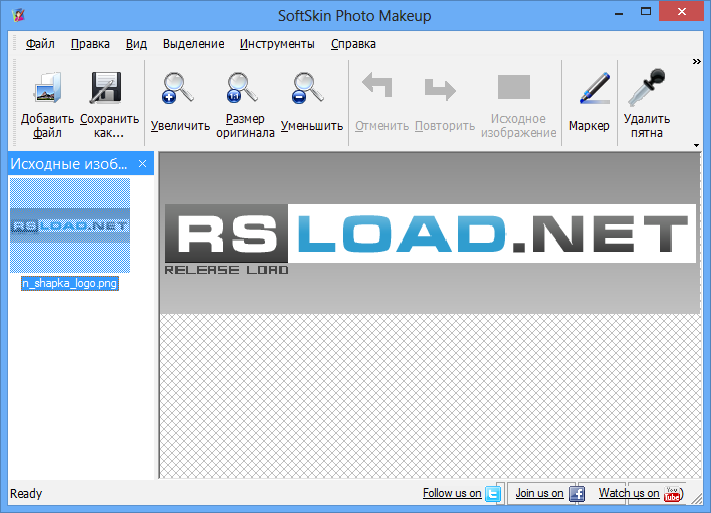
Task: Click the Join us on link
Action: click(x=539, y=493)
